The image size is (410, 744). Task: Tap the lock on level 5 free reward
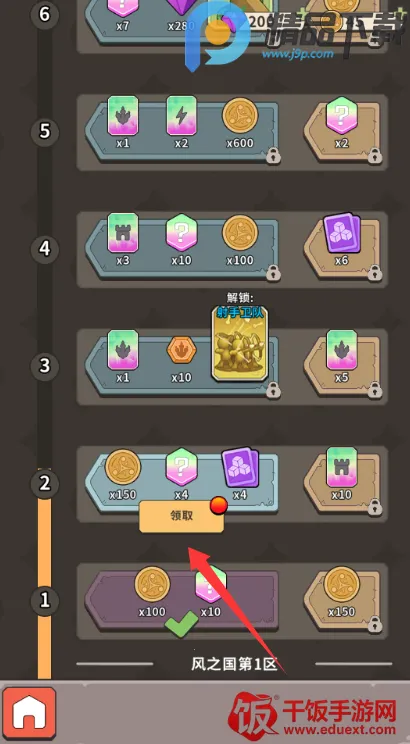(273, 155)
